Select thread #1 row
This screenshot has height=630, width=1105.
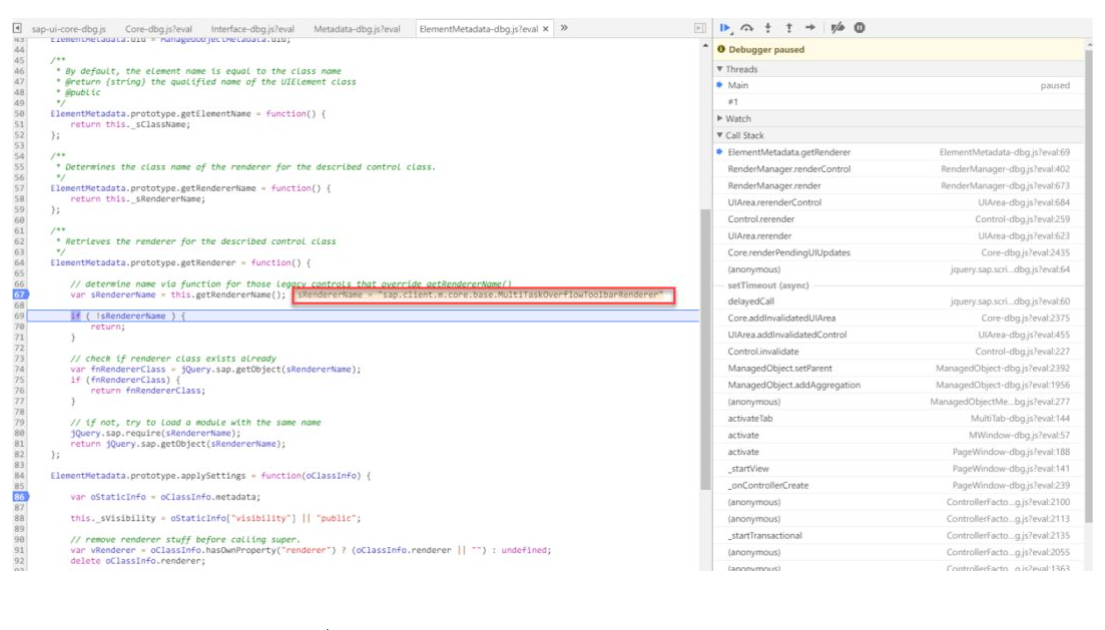click(x=899, y=101)
